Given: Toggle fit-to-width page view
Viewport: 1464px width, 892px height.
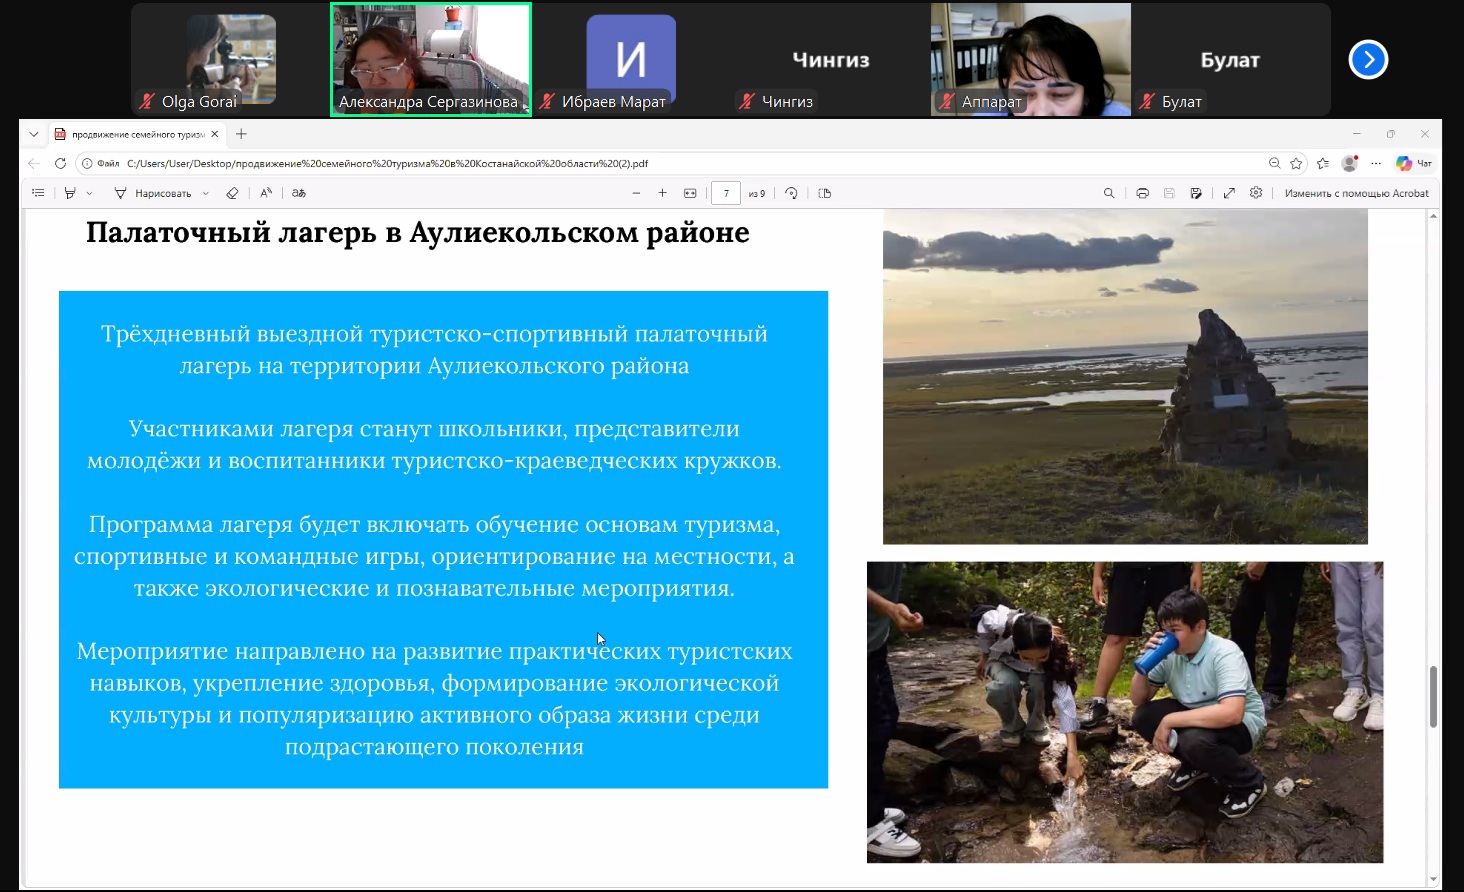Looking at the screenshot, I should point(690,193).
